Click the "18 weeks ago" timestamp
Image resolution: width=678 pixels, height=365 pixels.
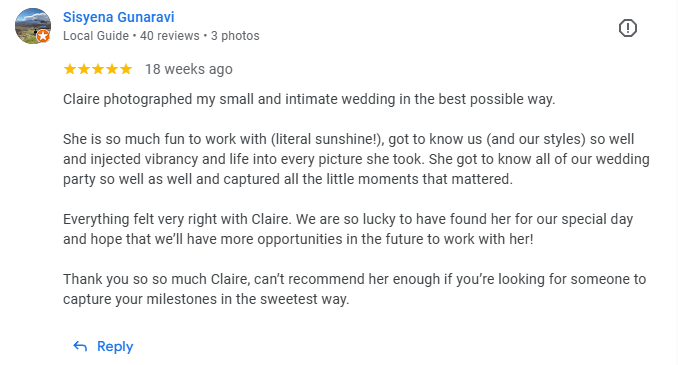[189, 69]
